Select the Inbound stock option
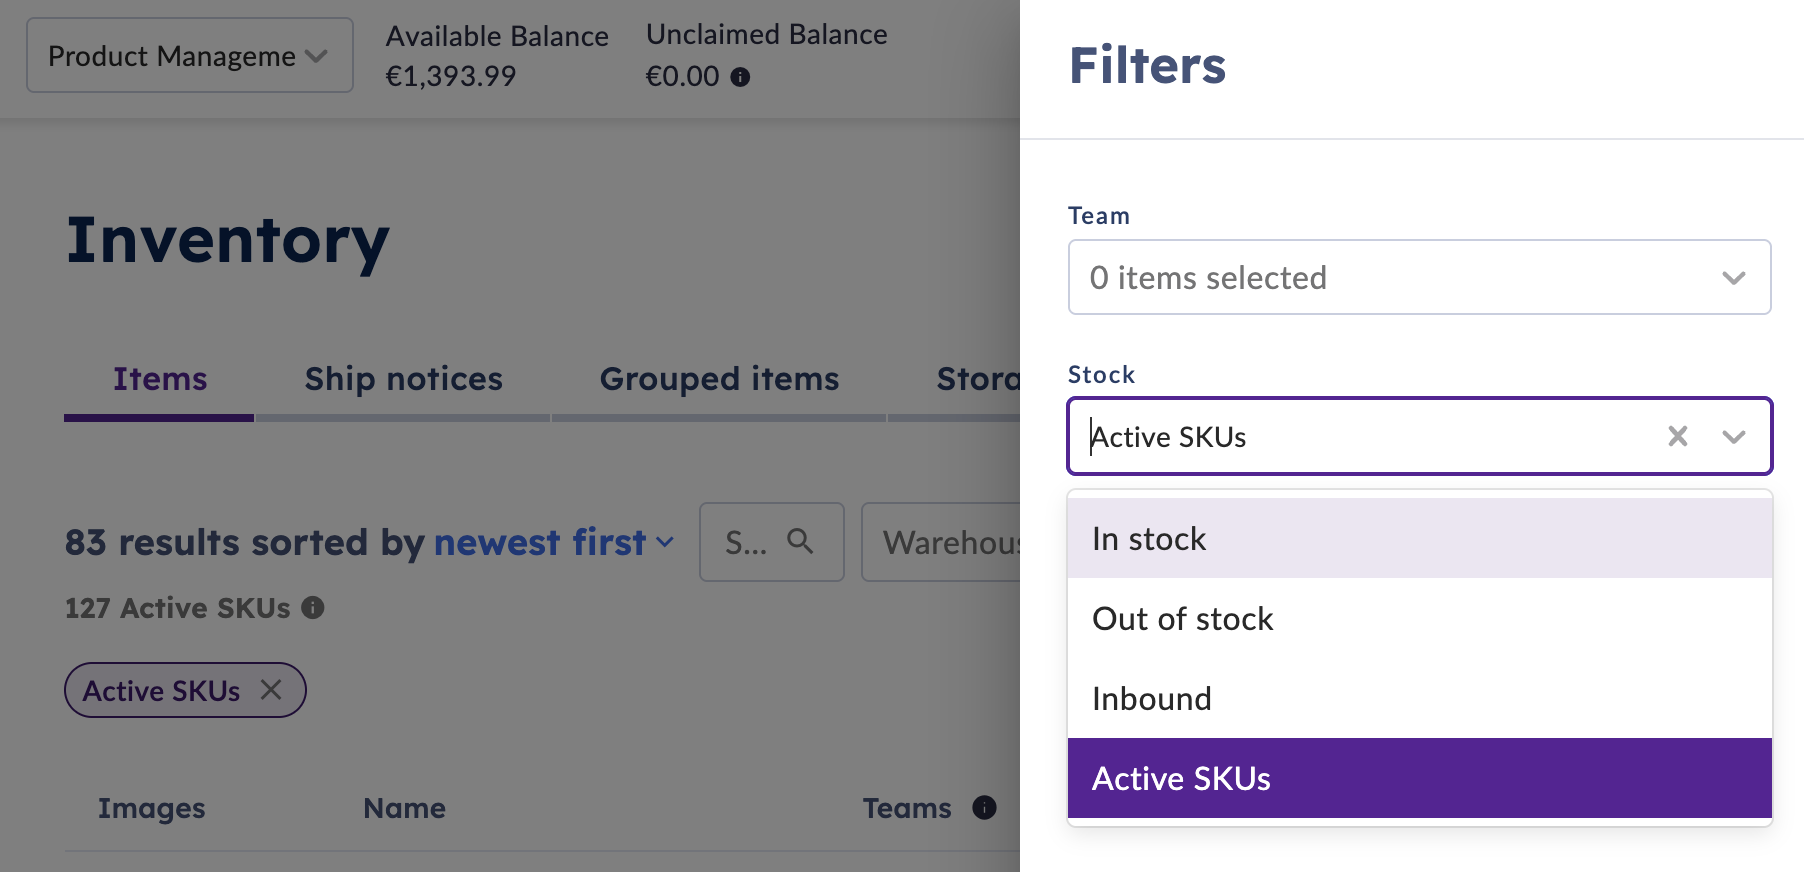1804x872 pixels. pyautogui.click(x=1419, y=698)
